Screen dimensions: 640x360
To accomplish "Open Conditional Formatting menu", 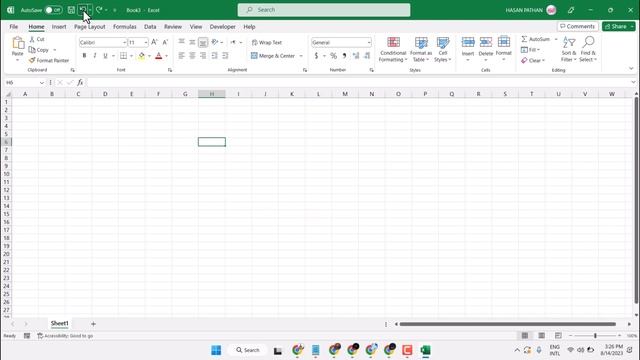I will click(393, 49).
